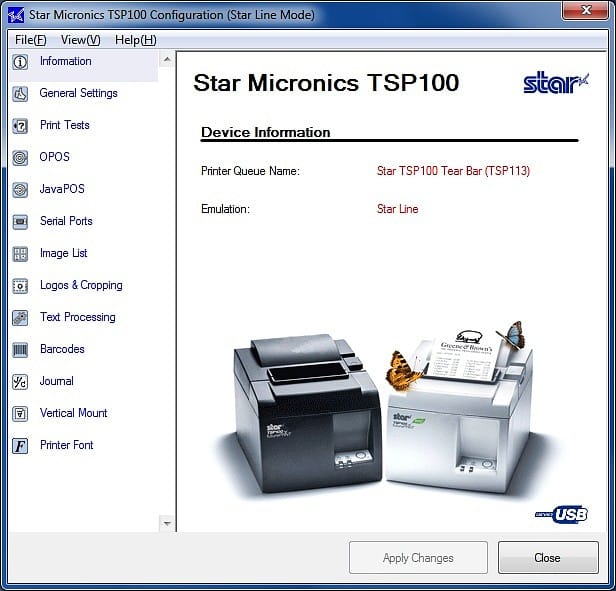Image resolution: width=616 pixels, height=591 pixels.
Task: Click the Vertical Mount icon
Action: (20, 414)
